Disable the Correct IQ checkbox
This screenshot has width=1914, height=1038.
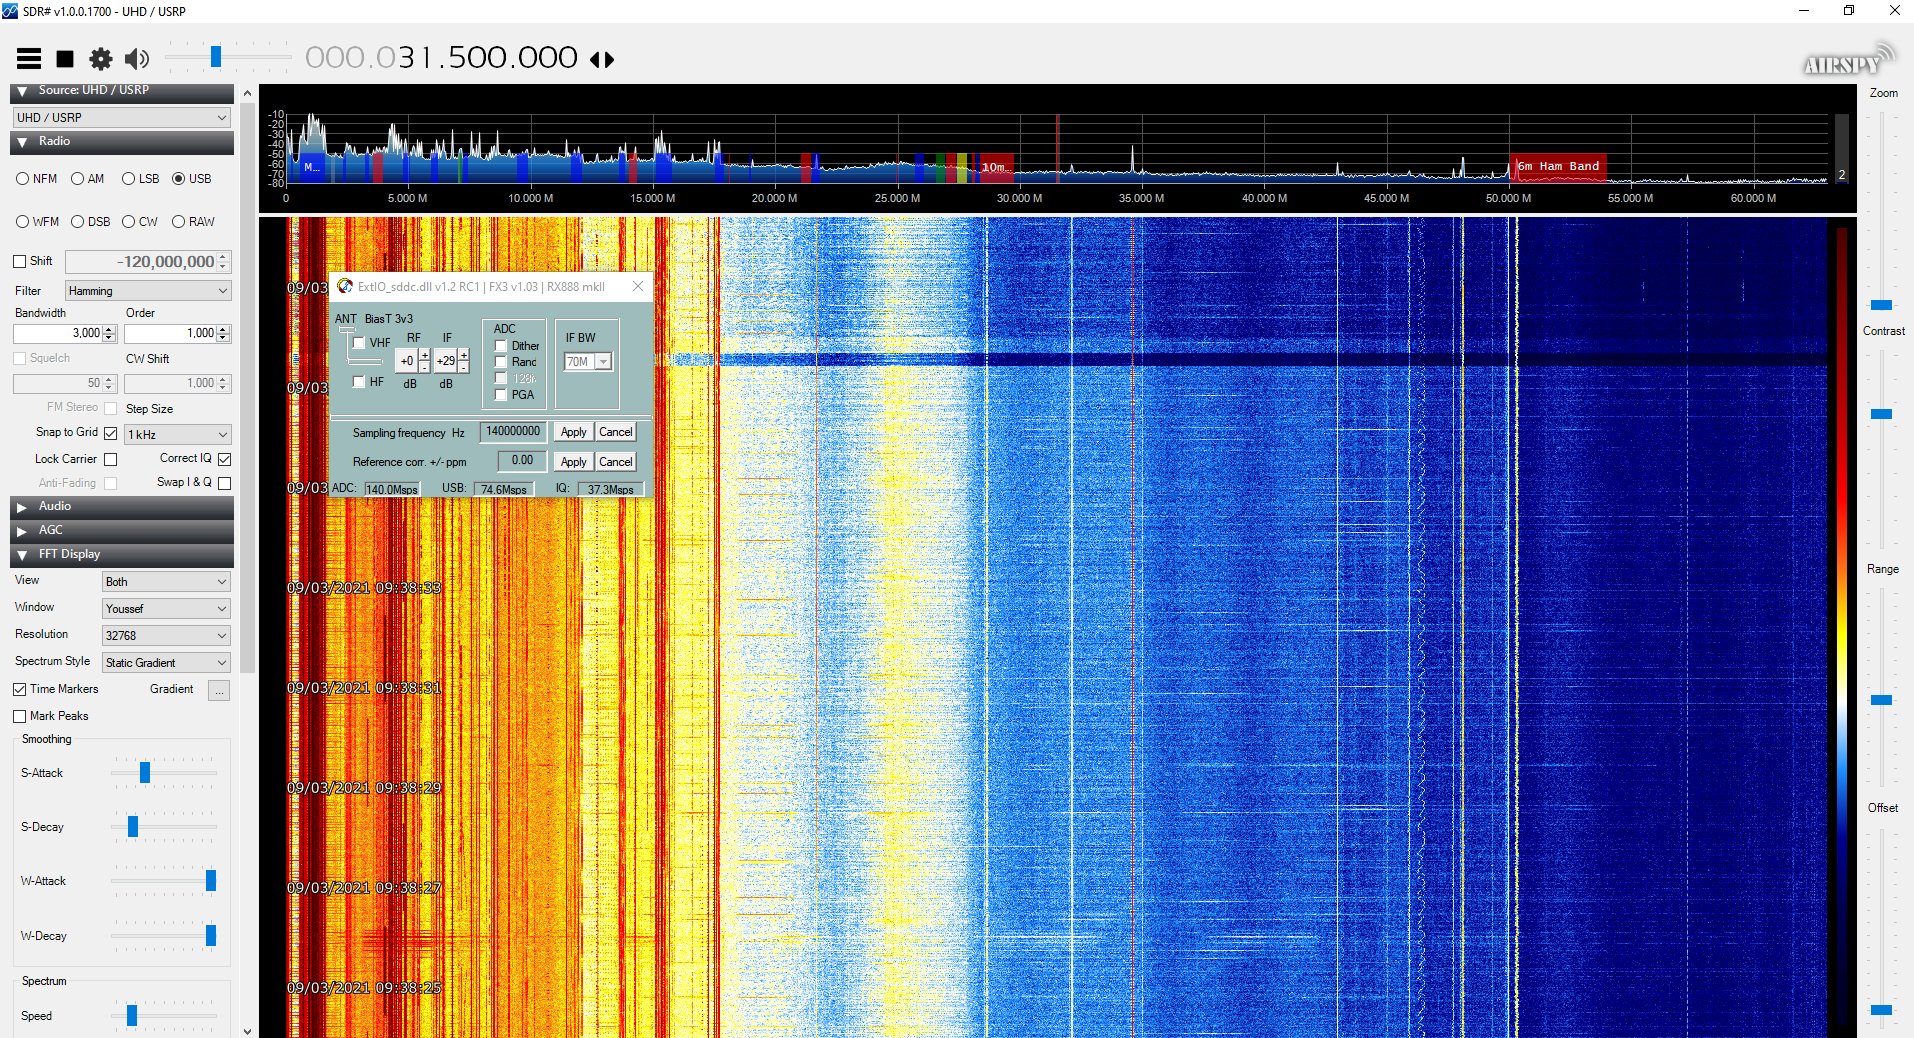225,459
